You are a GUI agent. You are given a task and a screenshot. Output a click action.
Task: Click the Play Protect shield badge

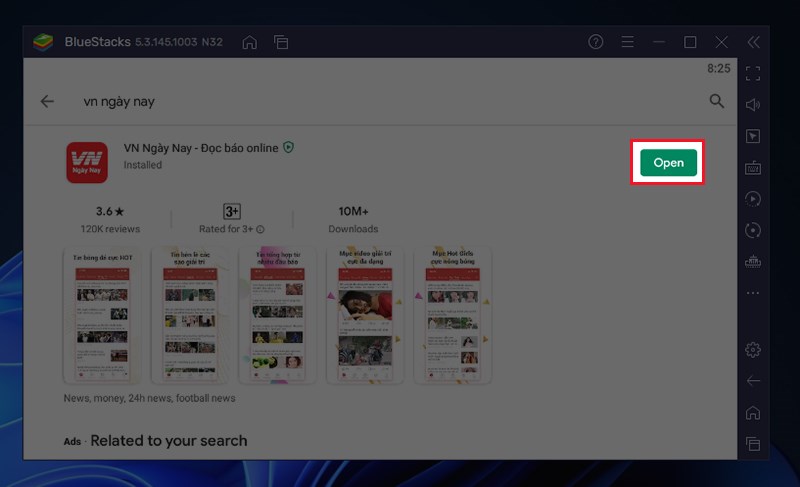click(x=288, y=147)
